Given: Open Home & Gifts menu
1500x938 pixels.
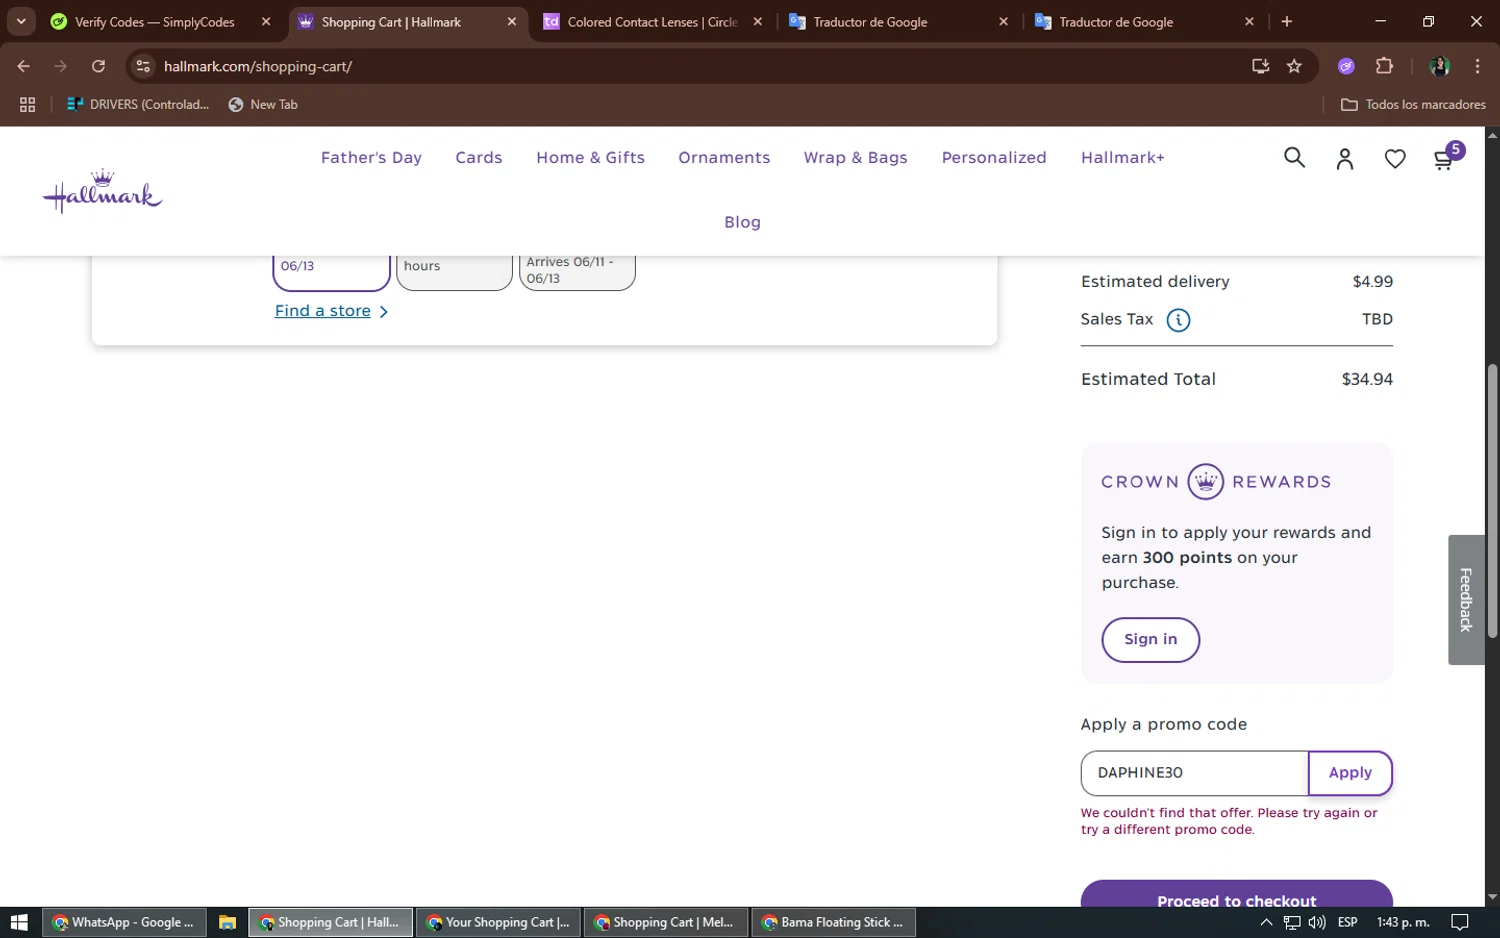Looking at the screenshot, I should point(590,158).
